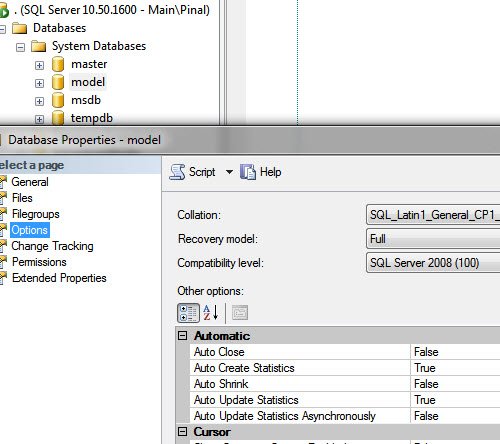The height and width of the screenshot is (444, 500).
Task: Select the System Databases folder label
Action: 99,46
